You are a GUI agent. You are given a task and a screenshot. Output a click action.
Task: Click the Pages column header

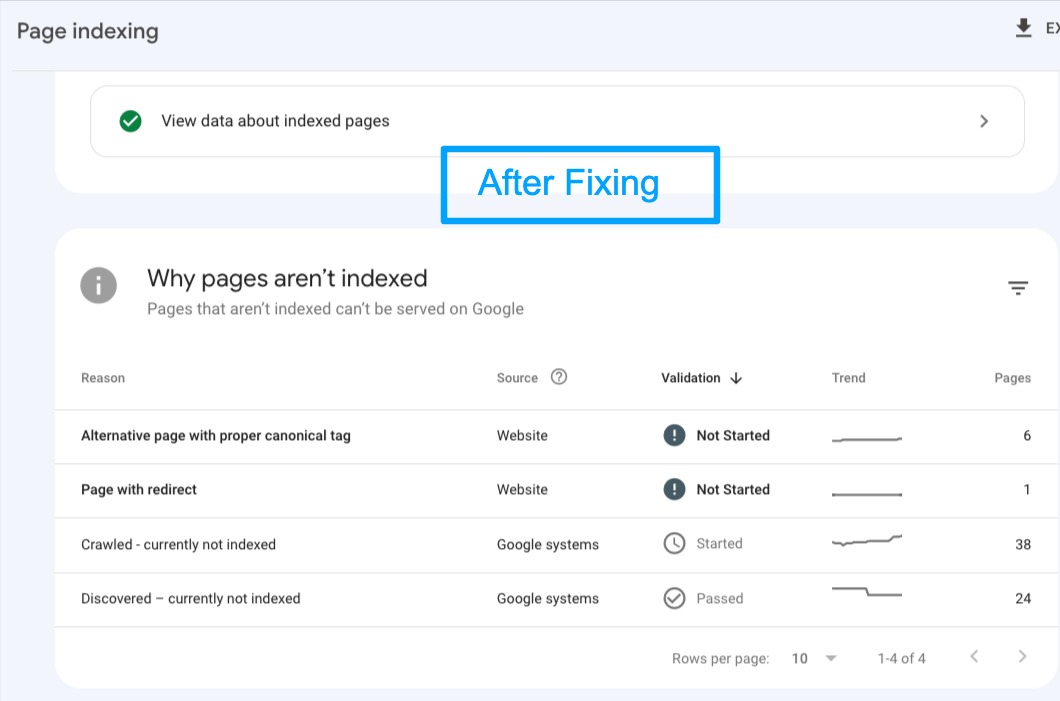1012,378
